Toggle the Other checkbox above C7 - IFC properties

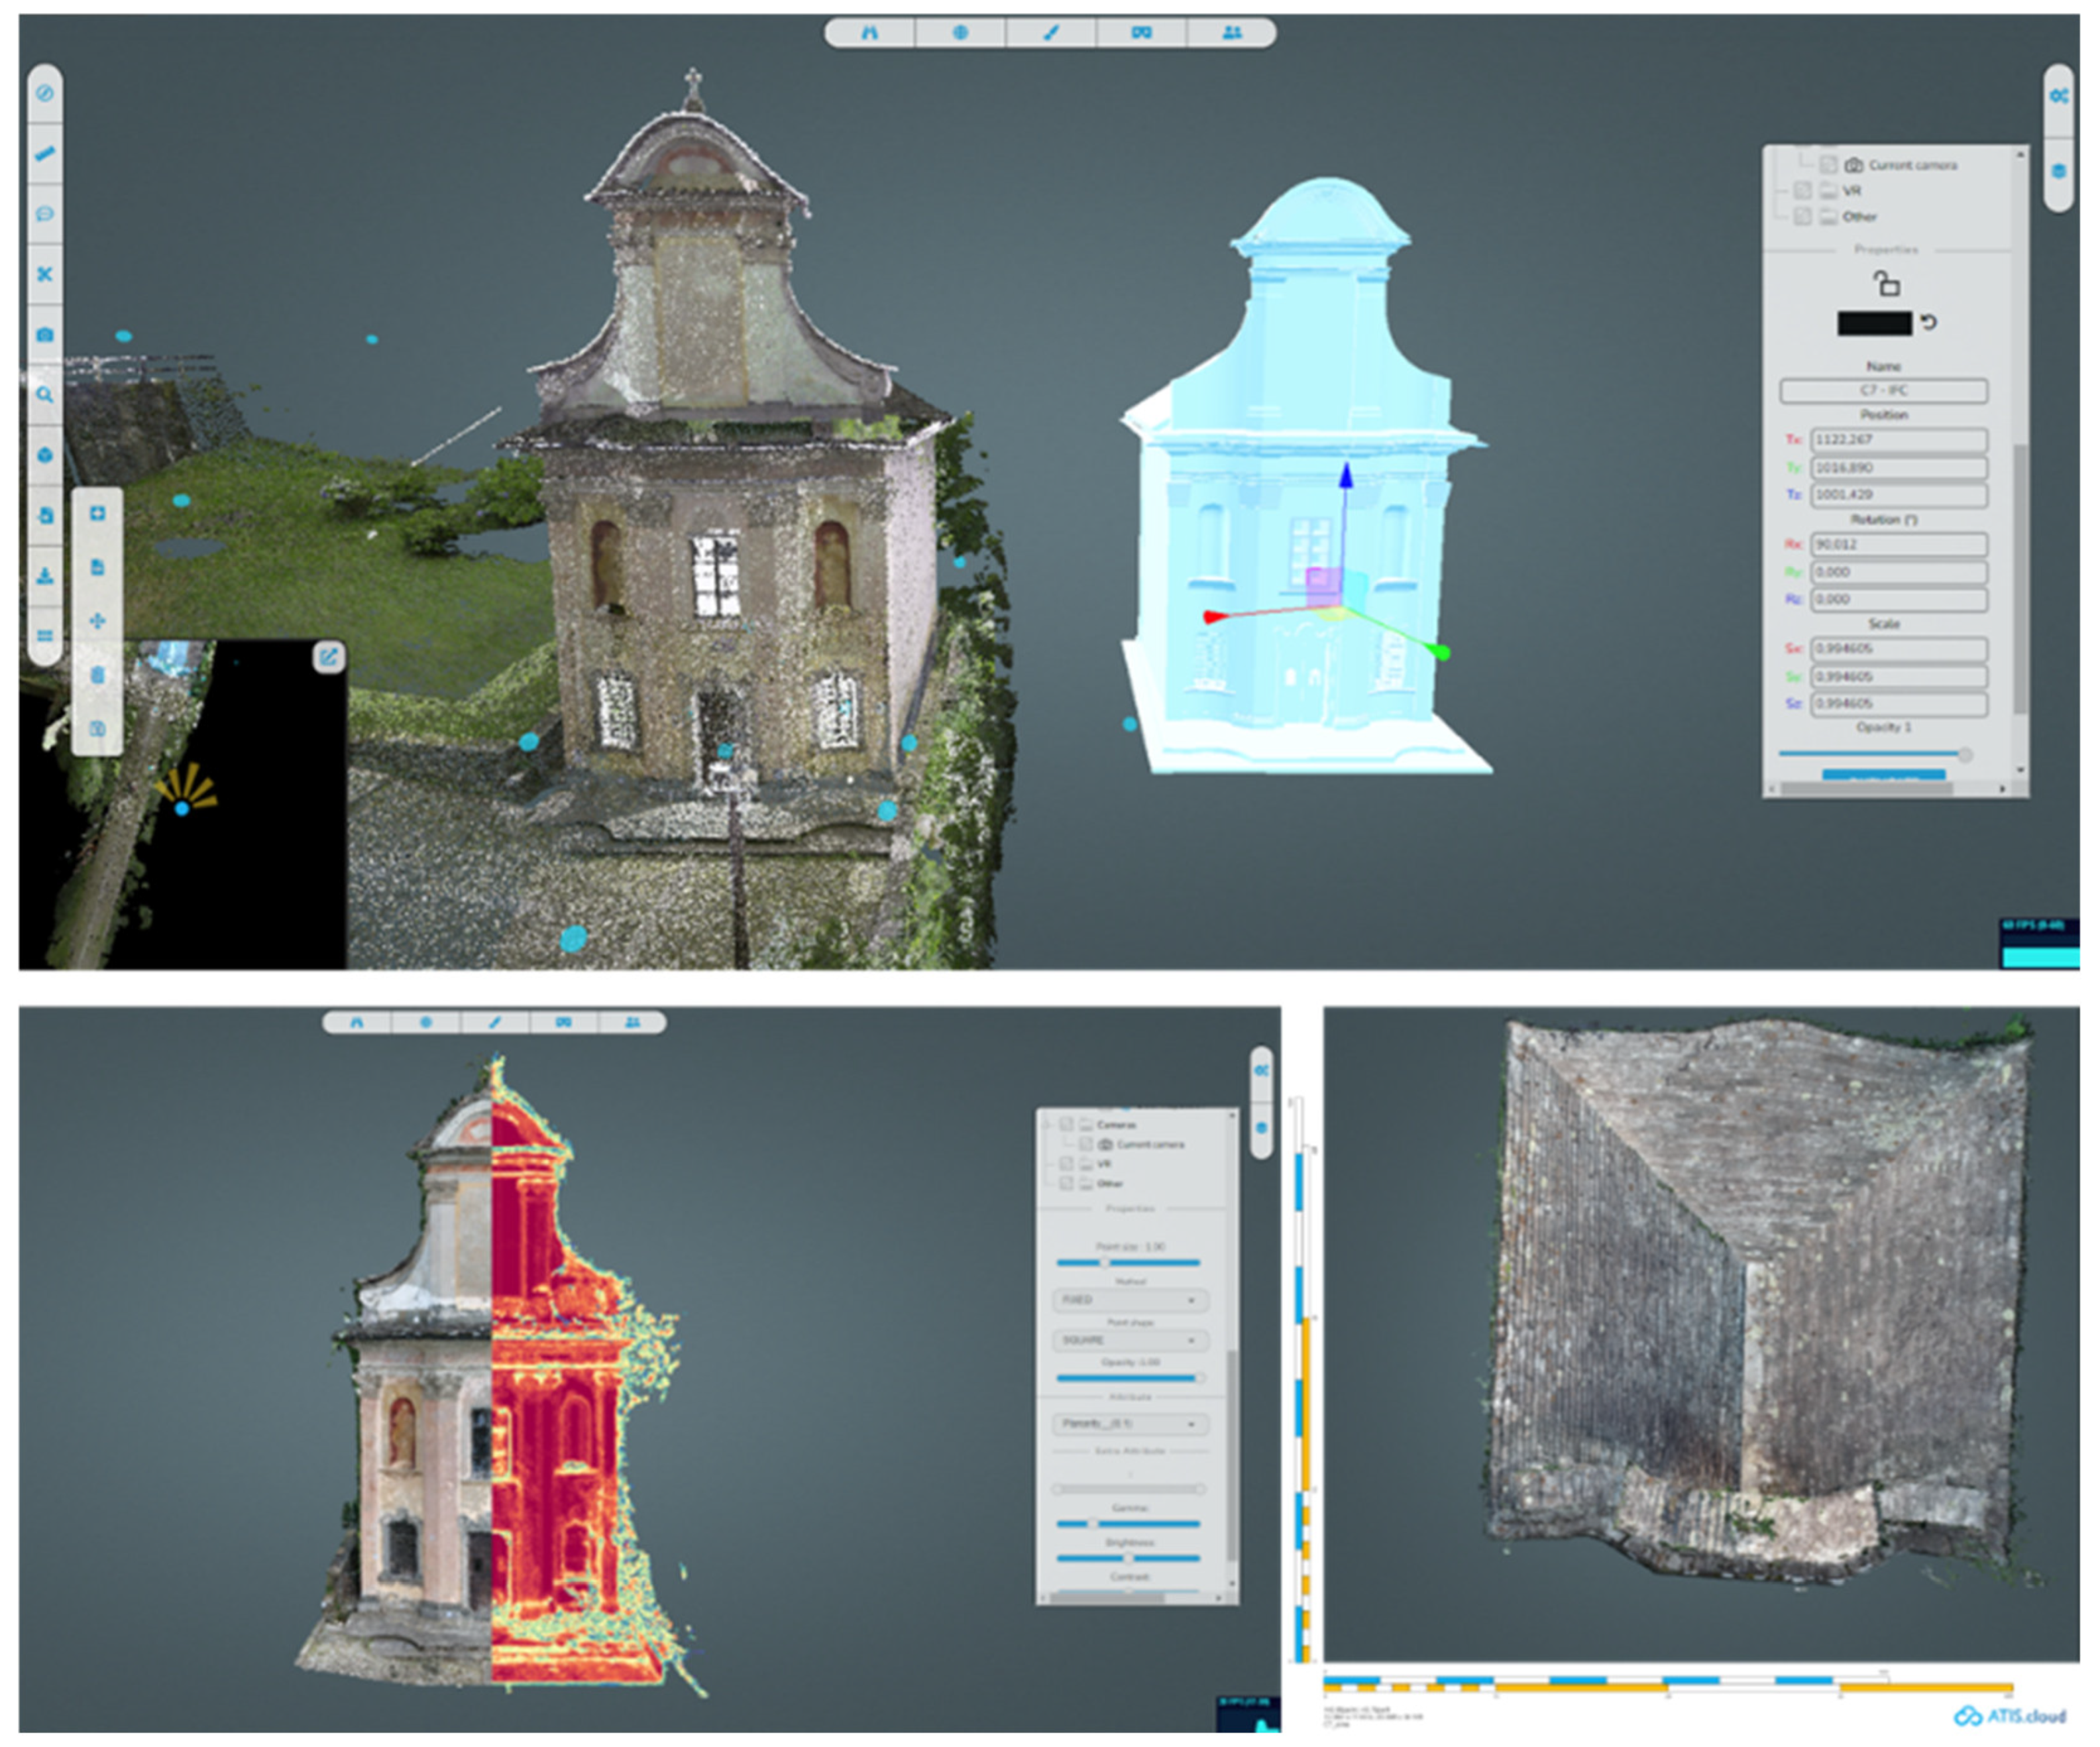(1802, 216)
